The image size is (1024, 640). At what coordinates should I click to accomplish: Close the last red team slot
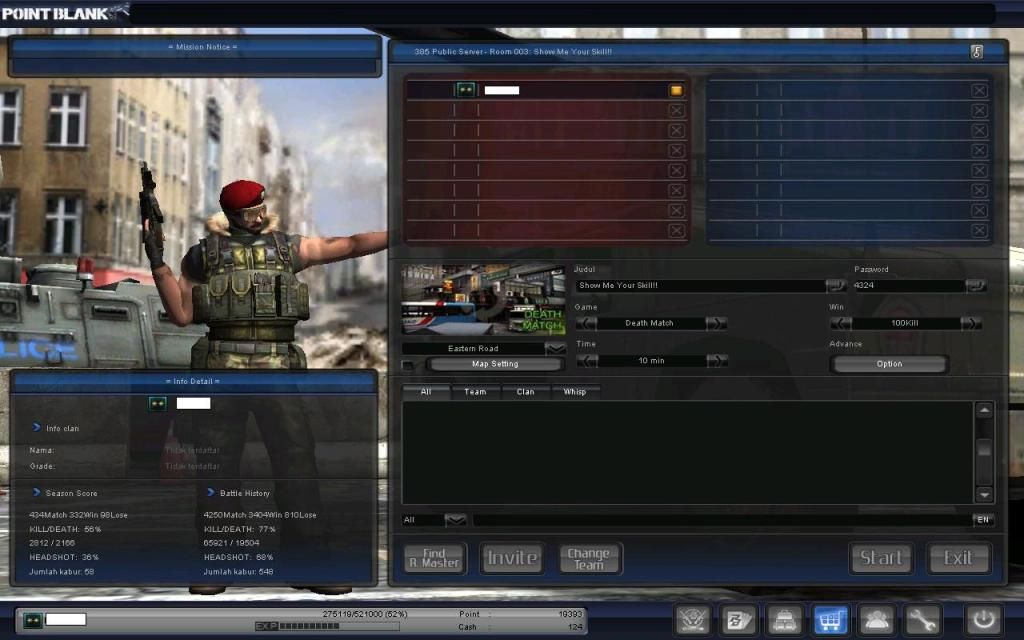pyautogui.click(x=677, y=231)
